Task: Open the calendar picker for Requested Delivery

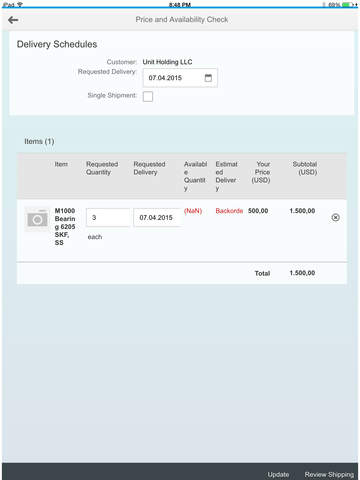Action: coord(208,78)
